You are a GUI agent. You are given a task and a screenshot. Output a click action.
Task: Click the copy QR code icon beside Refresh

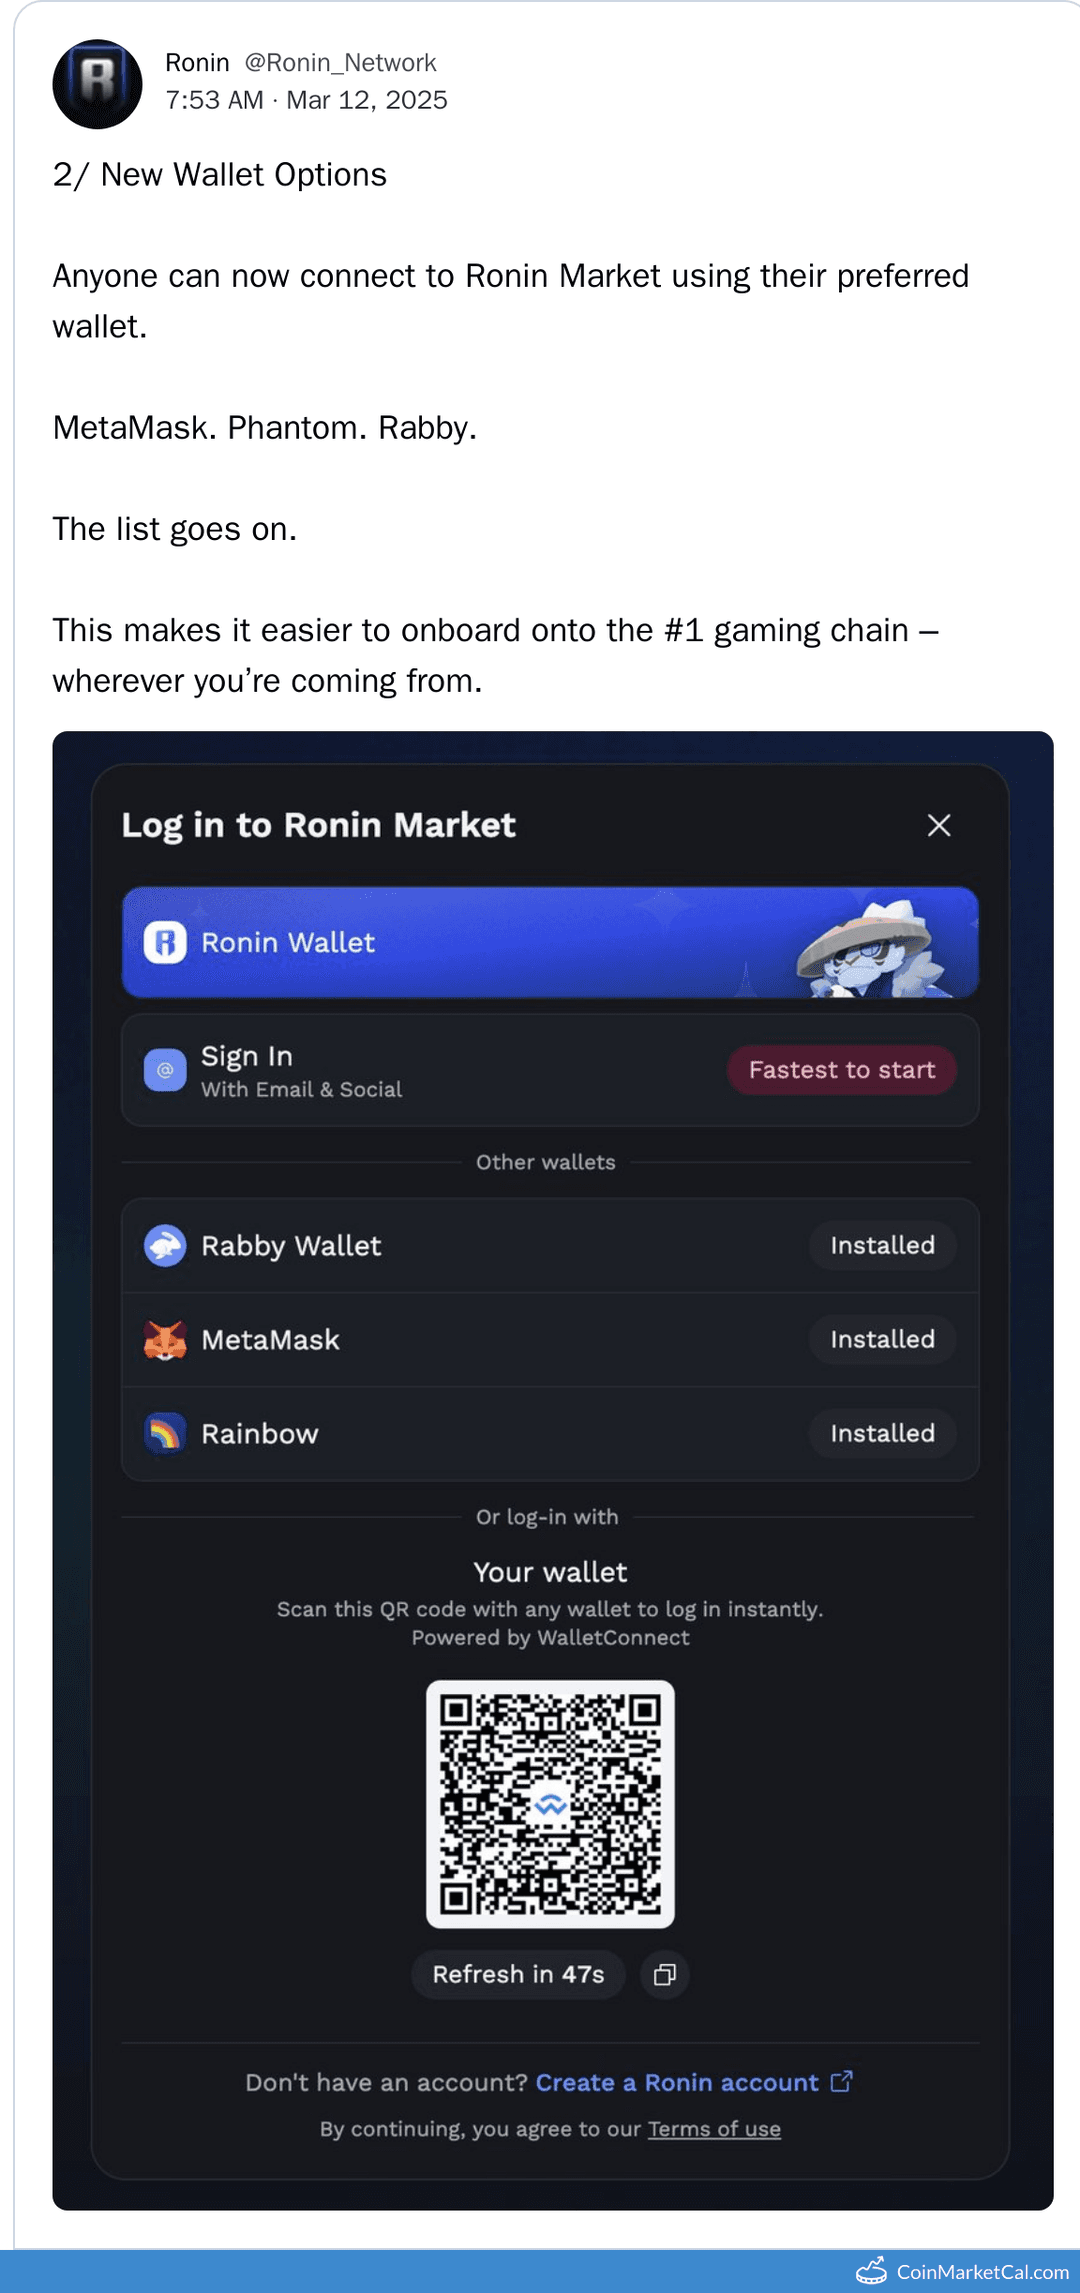[663, 1975]
